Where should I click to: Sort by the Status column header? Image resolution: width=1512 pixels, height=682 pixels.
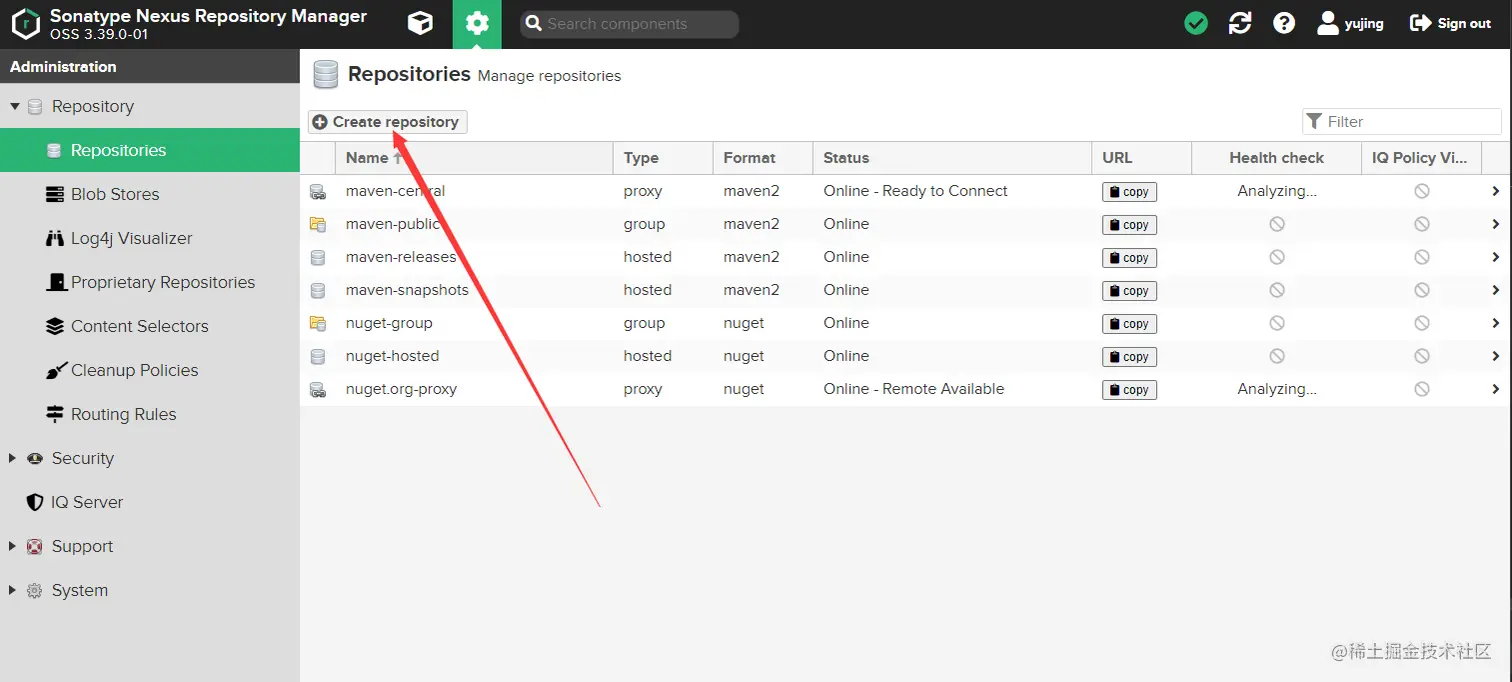[952, 158]
